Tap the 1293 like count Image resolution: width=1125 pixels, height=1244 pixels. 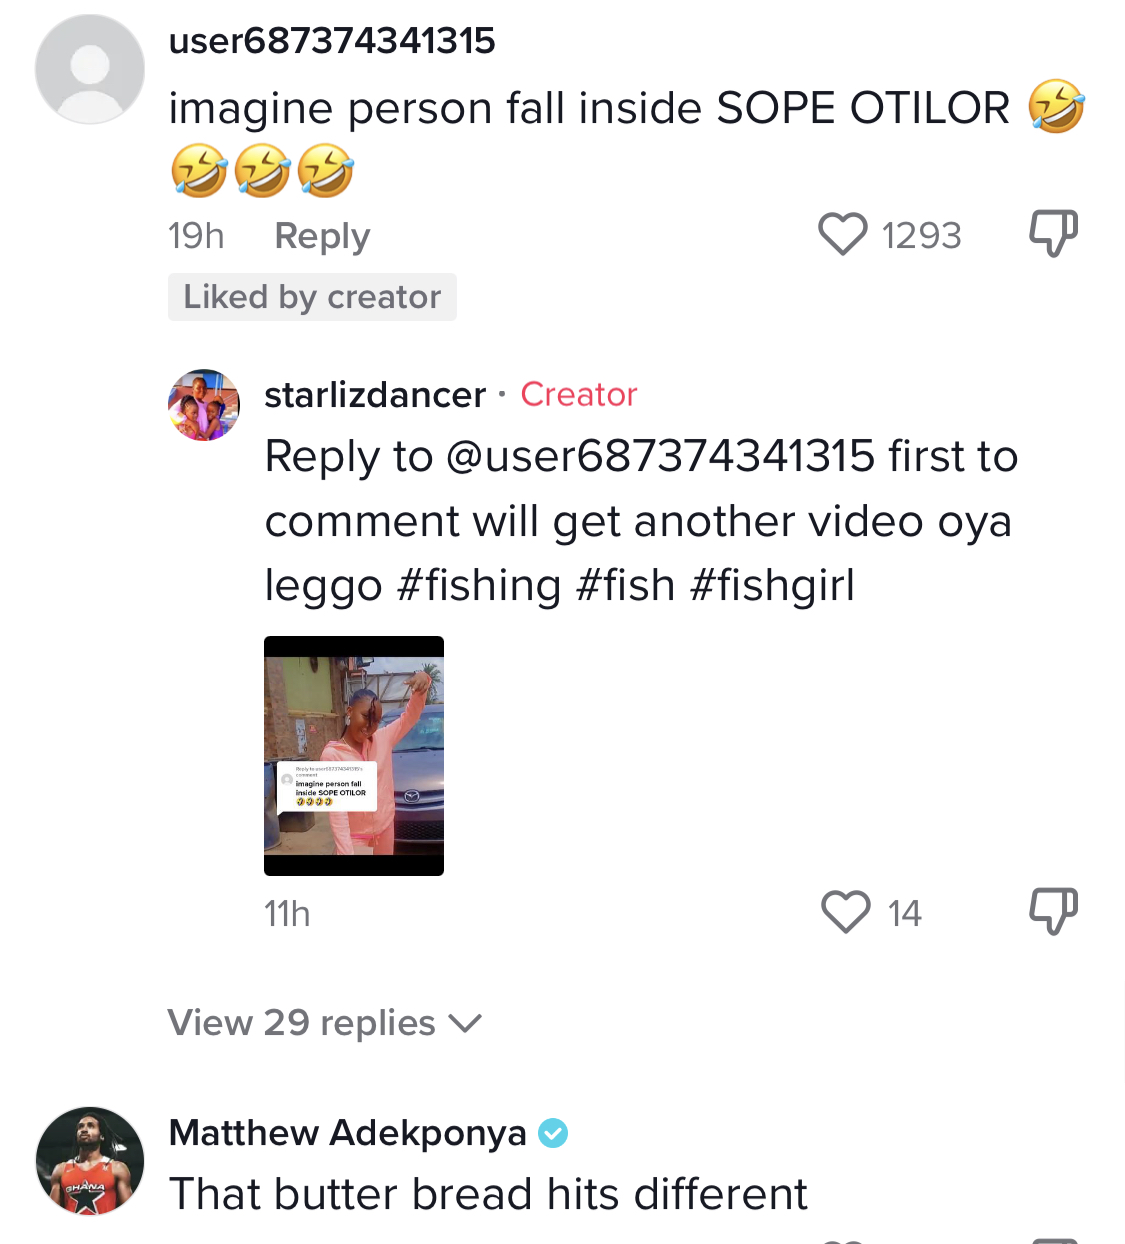pyautogui.click(x=921, y=236)
